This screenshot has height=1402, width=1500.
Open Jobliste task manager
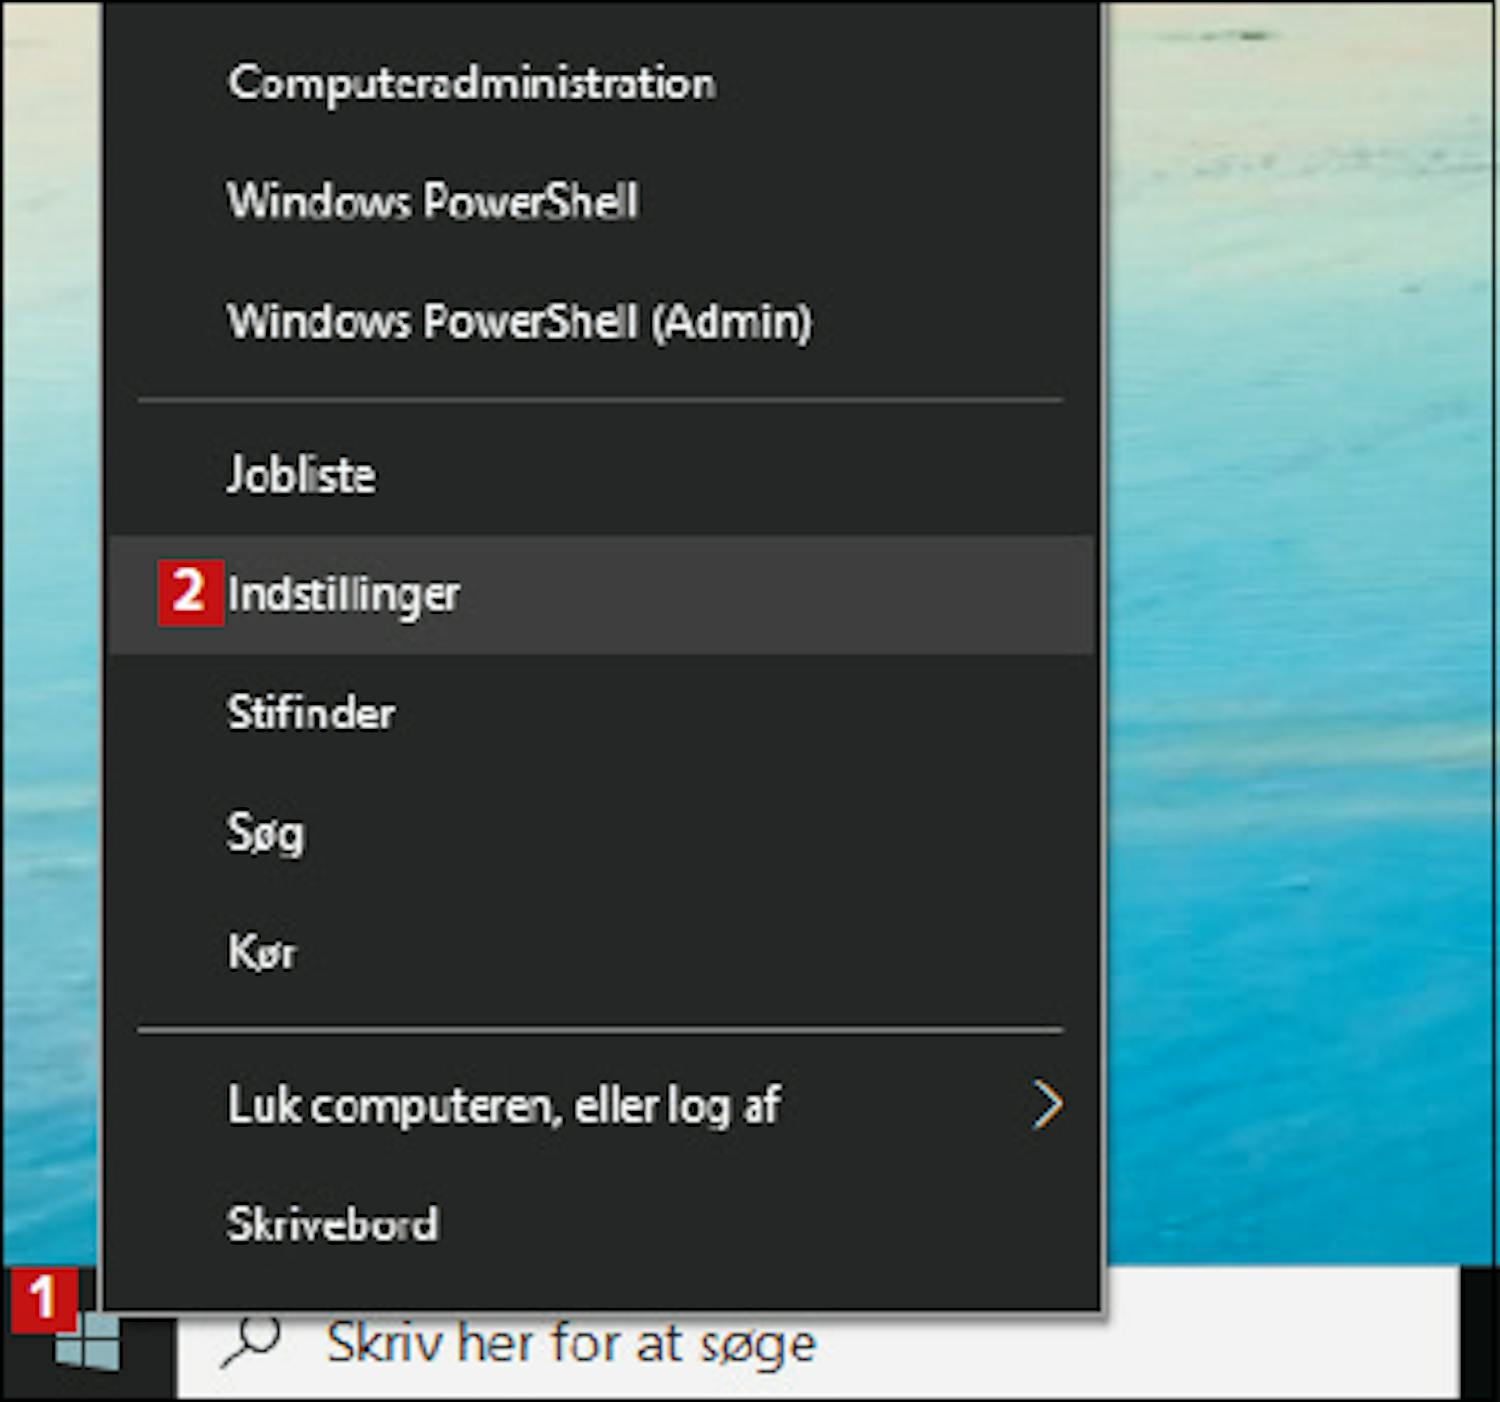click(x=603, y=475)
